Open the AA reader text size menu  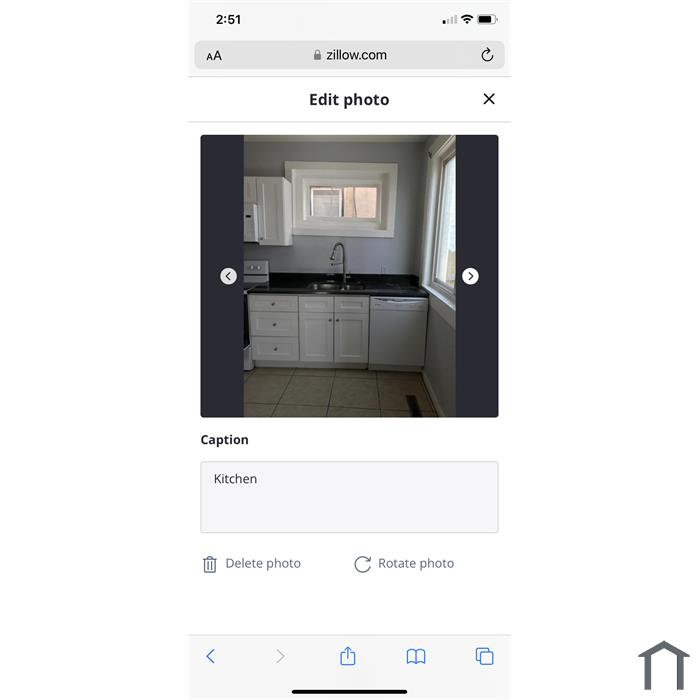point(214,56)
